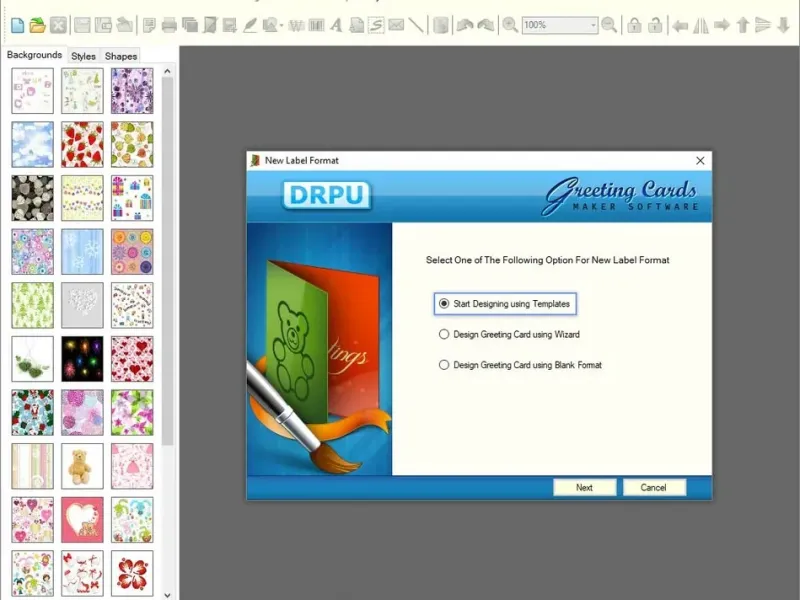This screenshot has width=800, height=600.
Task: Click the flip horizontal mirror icon
Action: [x=701, y=24]
